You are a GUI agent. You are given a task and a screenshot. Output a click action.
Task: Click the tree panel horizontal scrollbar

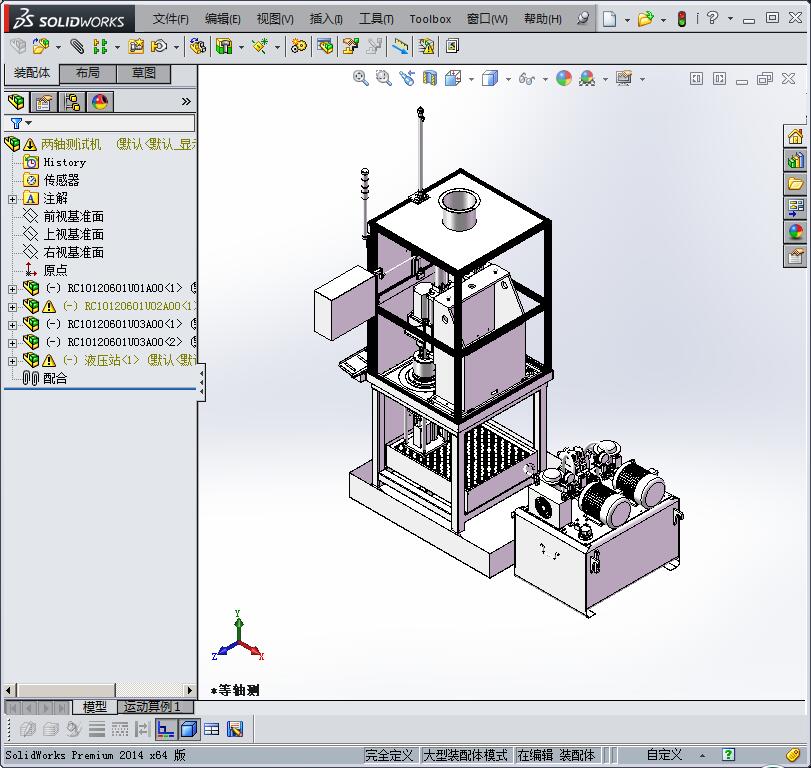click(x=98, y=690)
